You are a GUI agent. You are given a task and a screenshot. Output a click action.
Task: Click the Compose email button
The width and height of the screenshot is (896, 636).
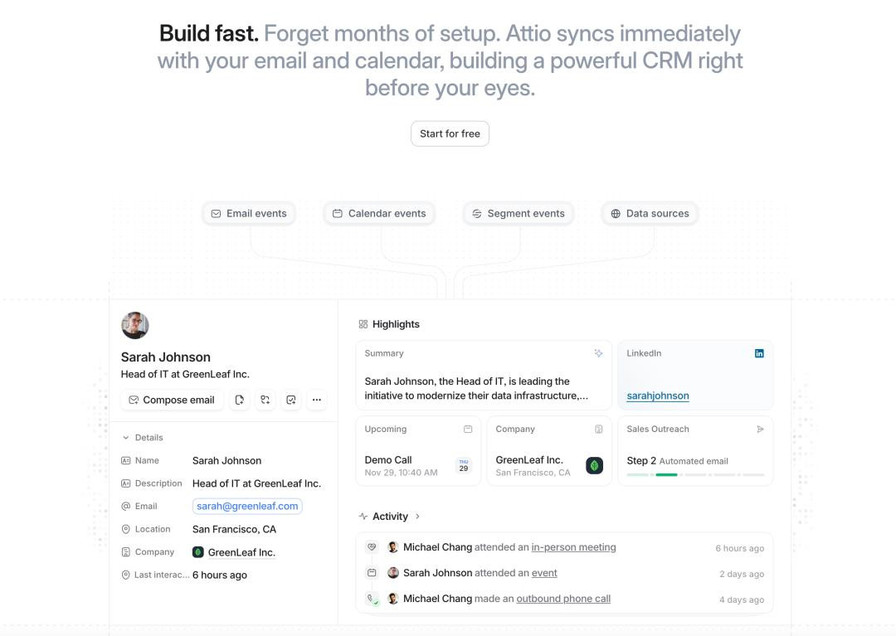(x=171, y=400)
